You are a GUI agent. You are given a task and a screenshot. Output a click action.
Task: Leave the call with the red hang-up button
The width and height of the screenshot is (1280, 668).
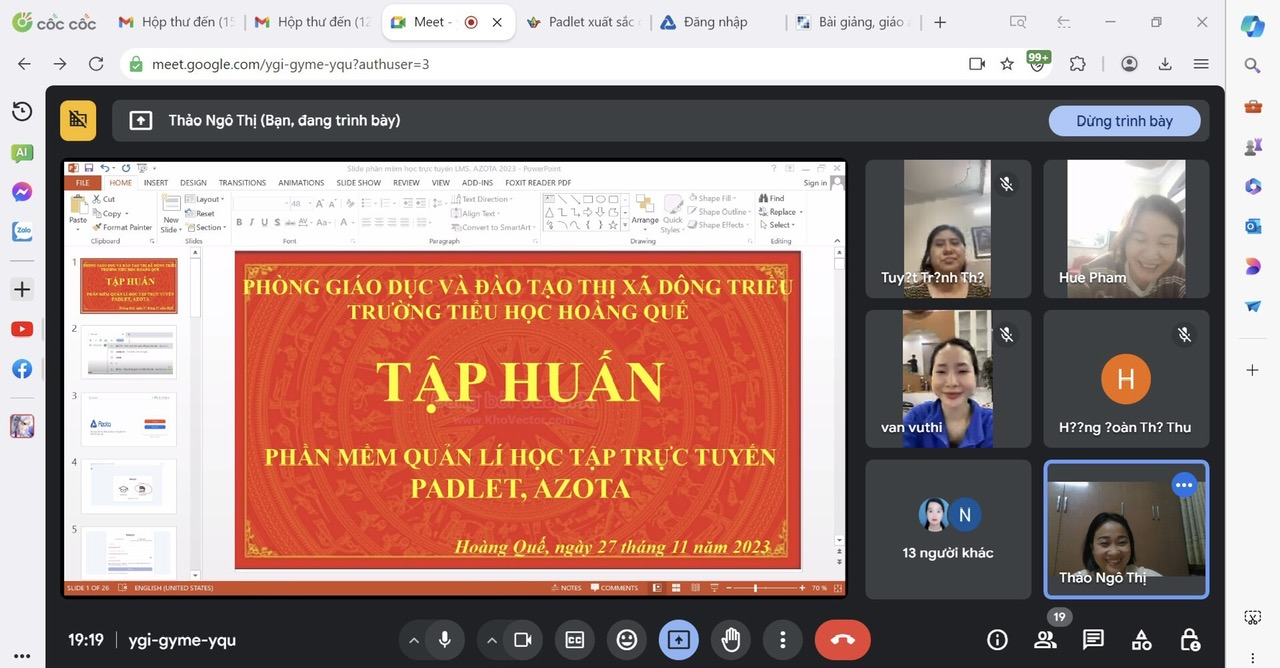pos(842,640)
